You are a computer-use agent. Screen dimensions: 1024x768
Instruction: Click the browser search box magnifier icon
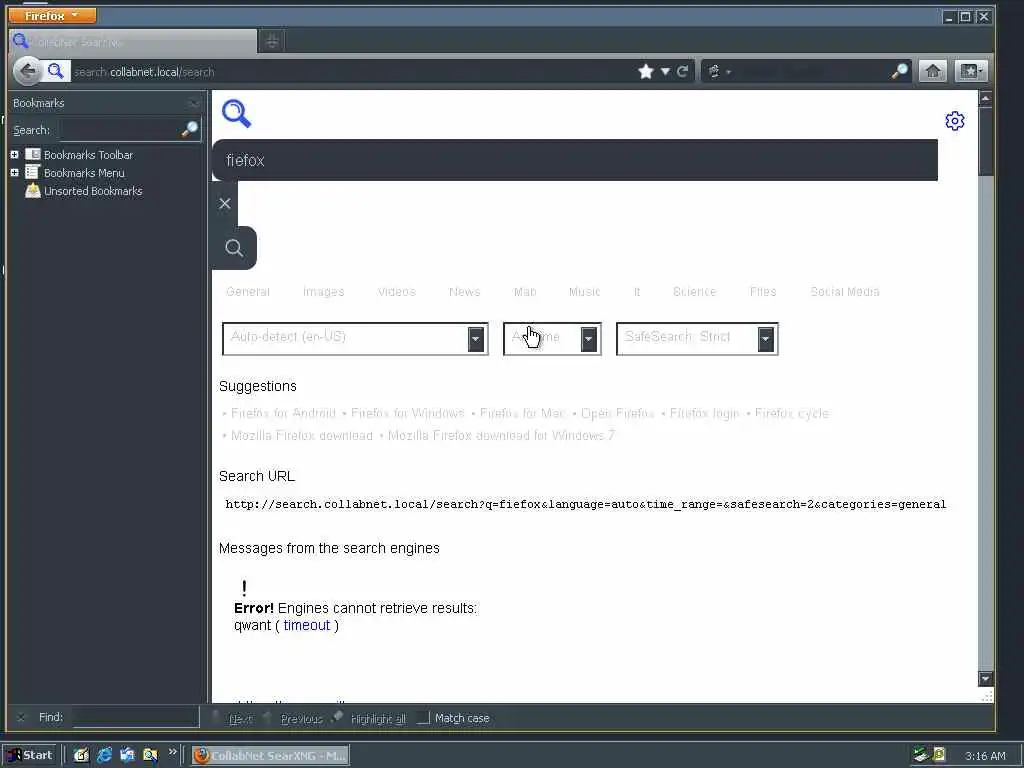(x=899, y=71)
